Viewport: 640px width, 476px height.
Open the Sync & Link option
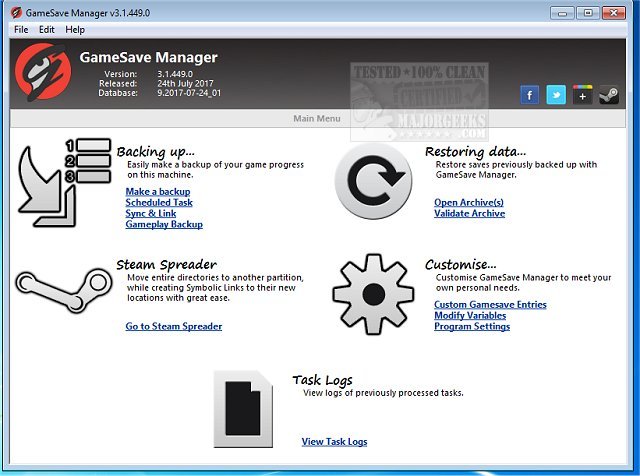coord(151,213)
